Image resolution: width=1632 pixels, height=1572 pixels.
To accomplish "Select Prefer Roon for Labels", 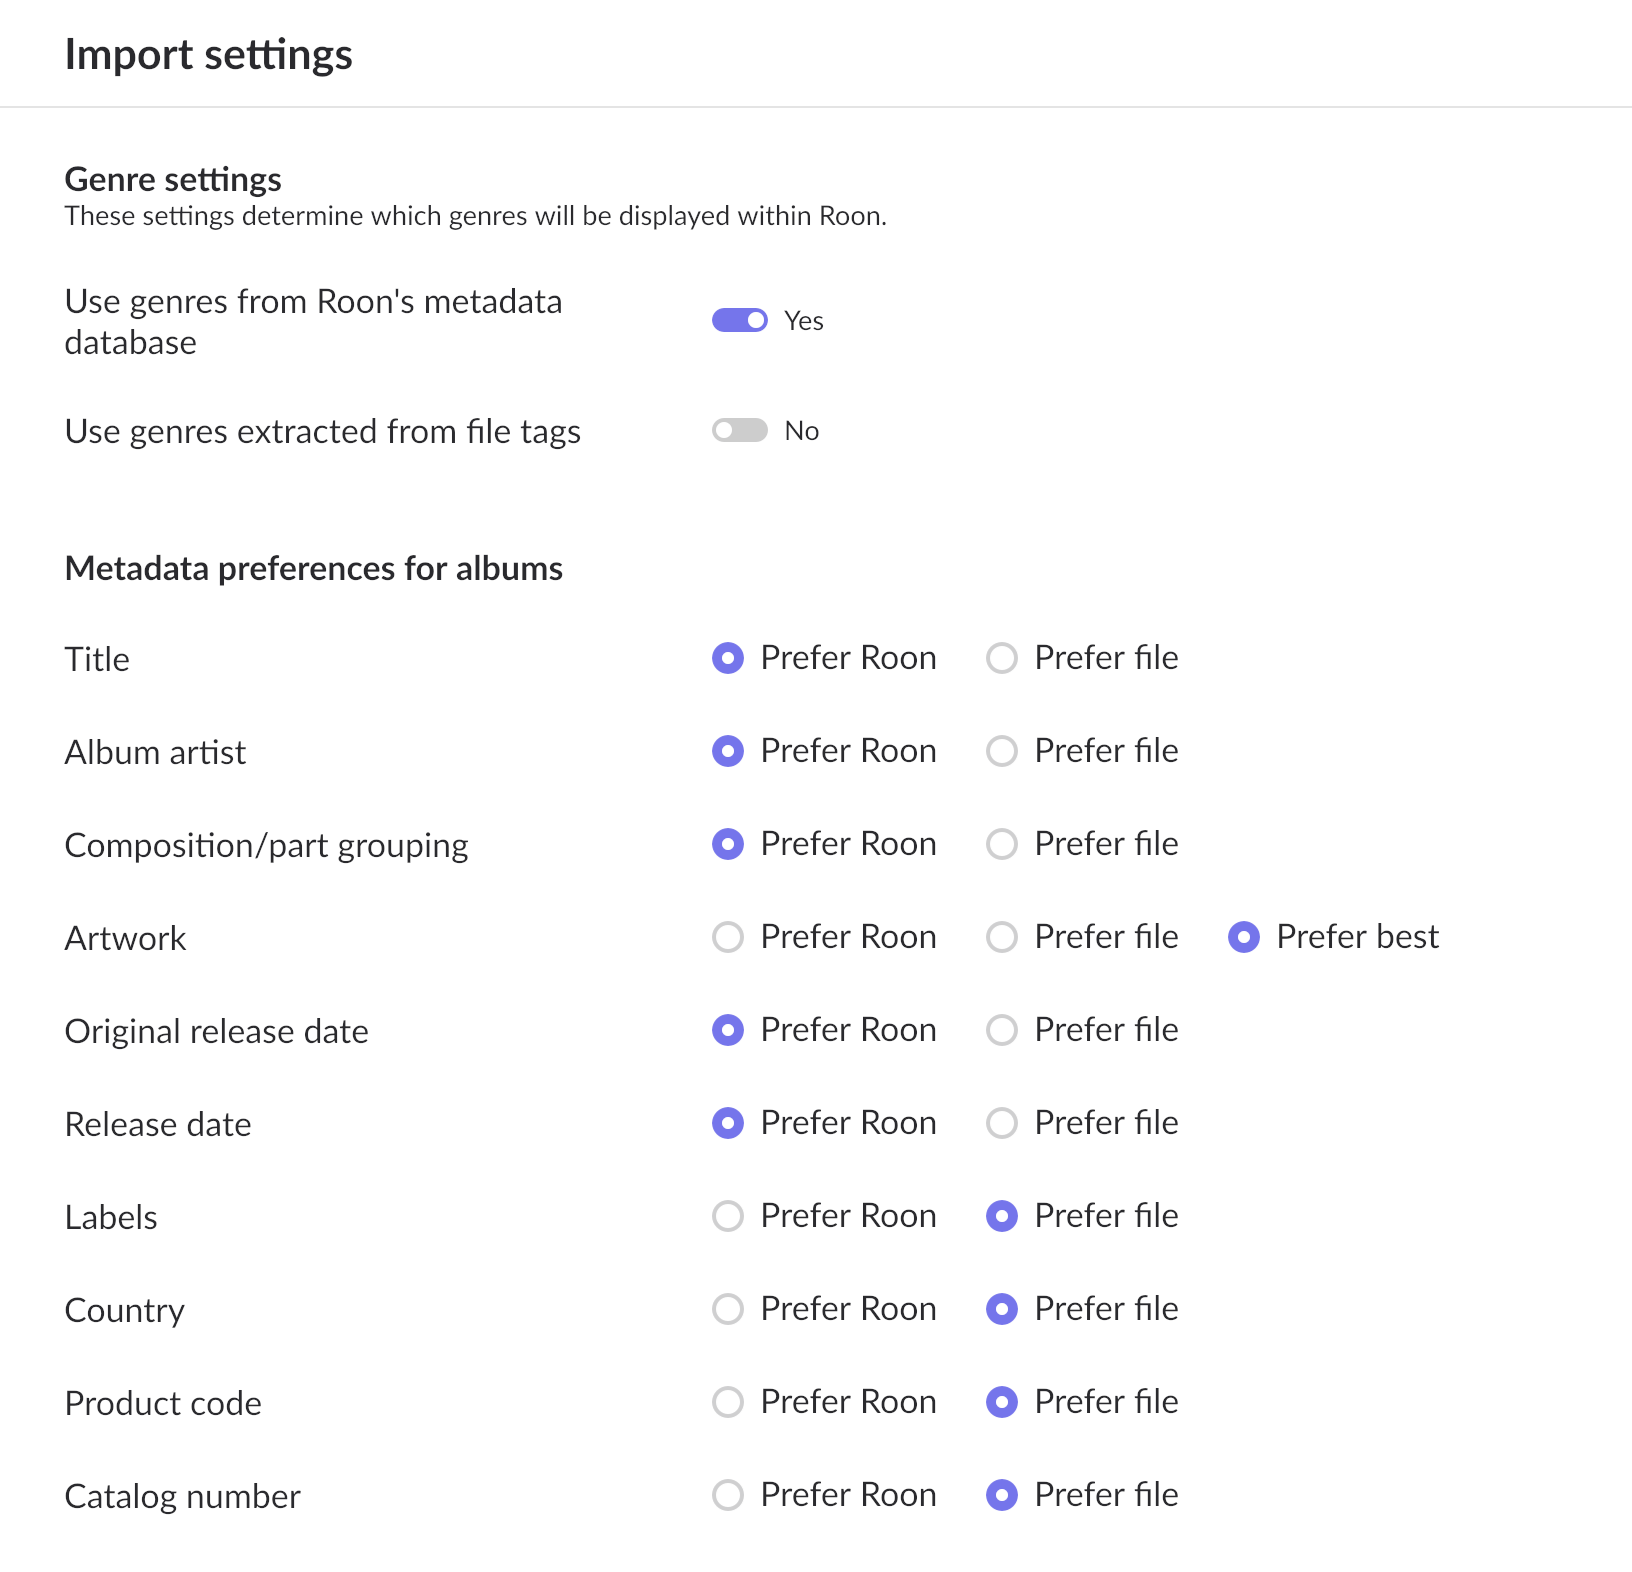I will pyautogui.click(x=728, y=1216).
